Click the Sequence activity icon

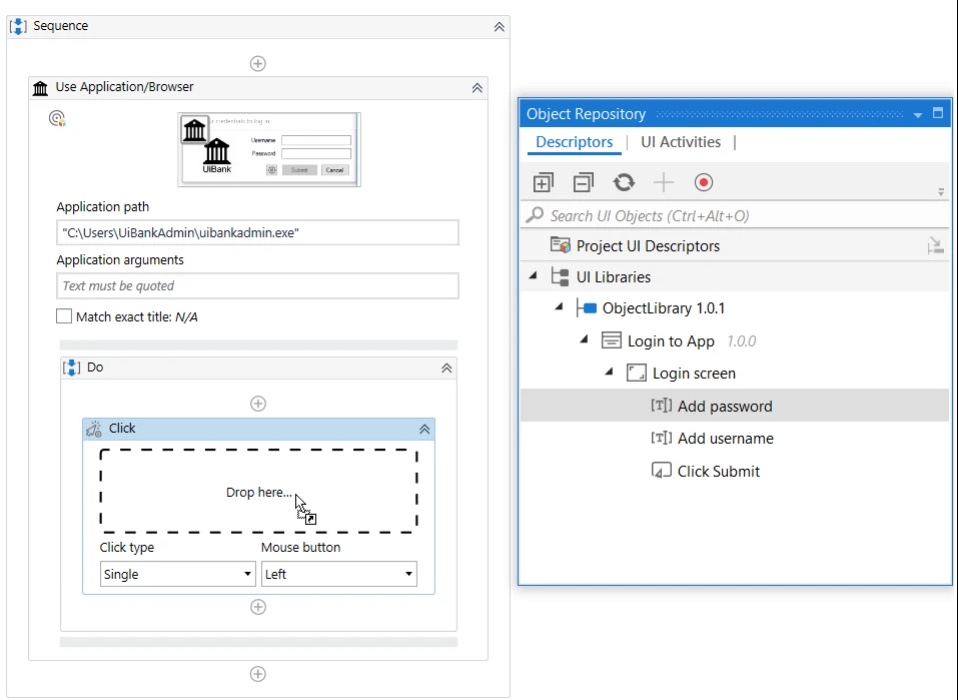coord(18,26)
